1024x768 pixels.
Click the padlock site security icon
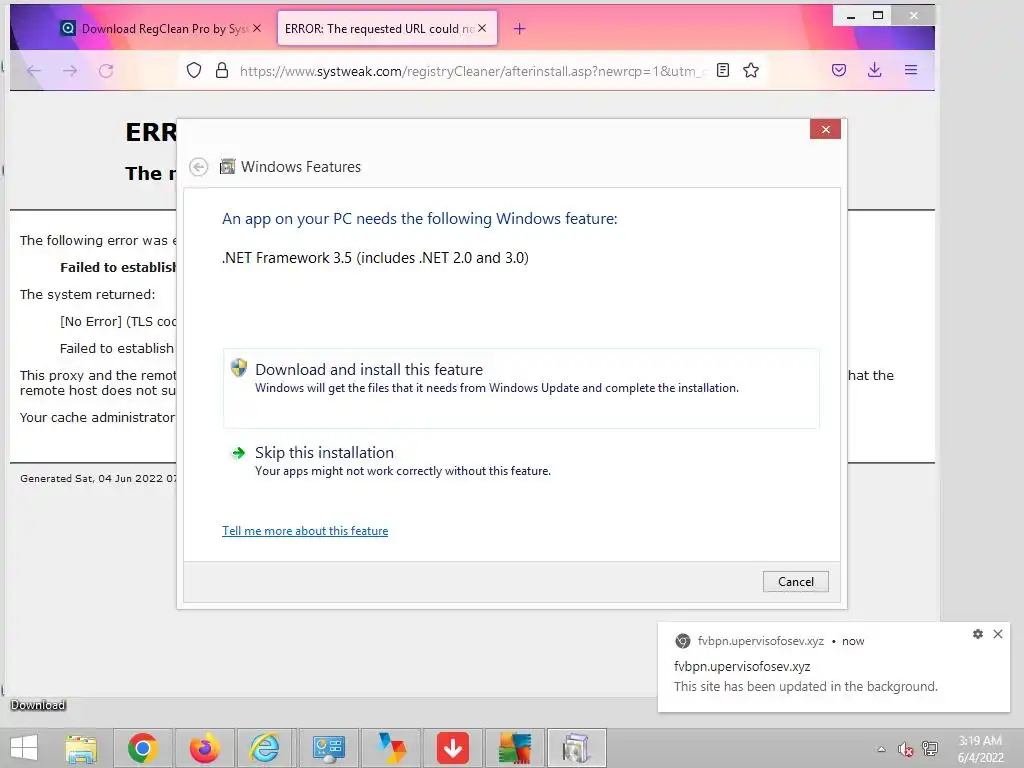pos(222,71)
